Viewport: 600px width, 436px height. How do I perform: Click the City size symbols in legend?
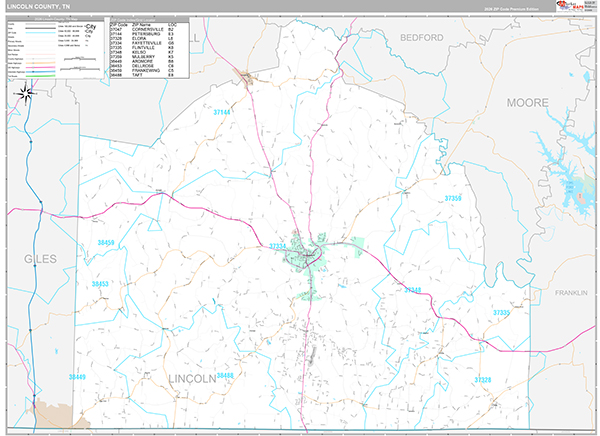(x=92, y=32)
